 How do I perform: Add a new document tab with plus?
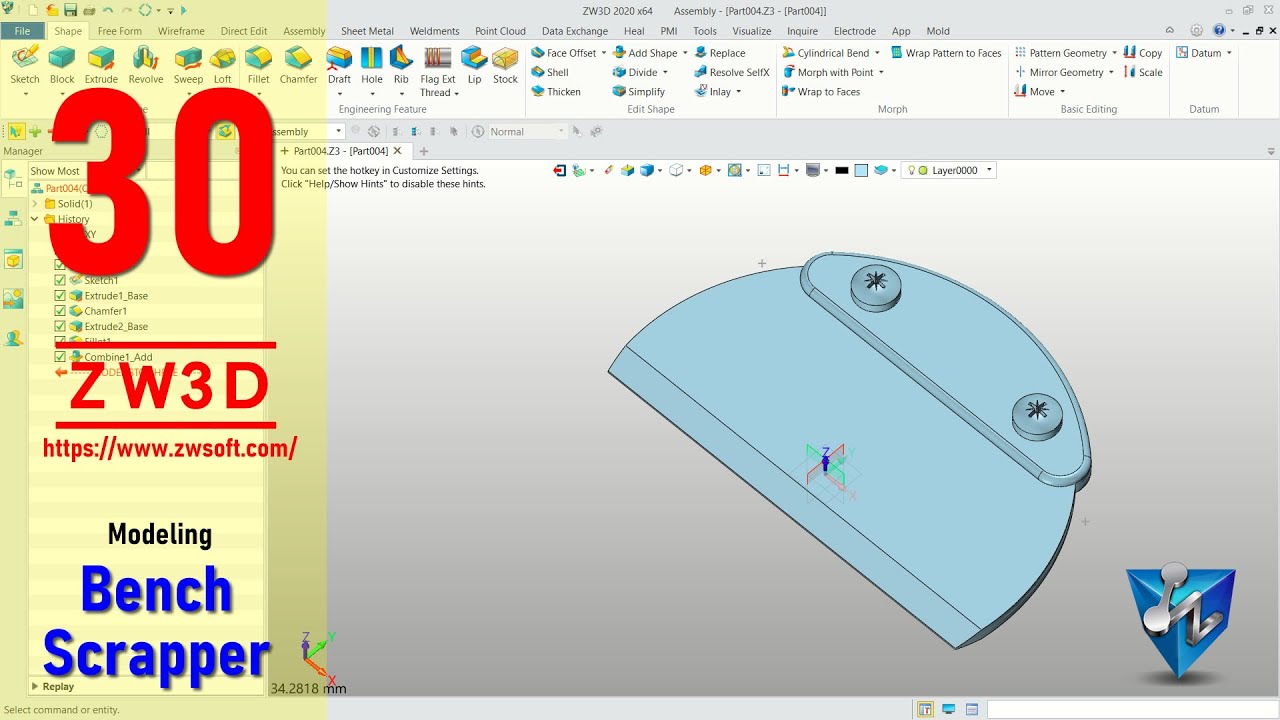click(x=423, y=151)
